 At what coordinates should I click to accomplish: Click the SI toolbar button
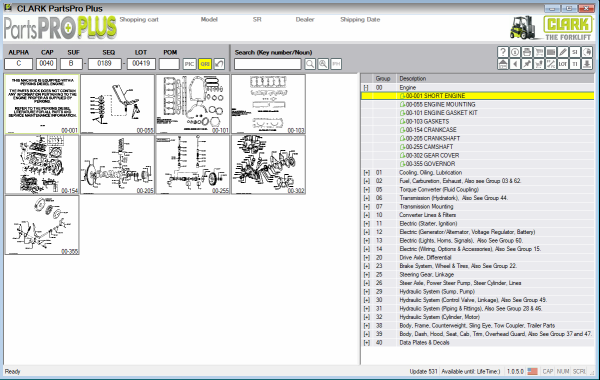coord(574,52)
